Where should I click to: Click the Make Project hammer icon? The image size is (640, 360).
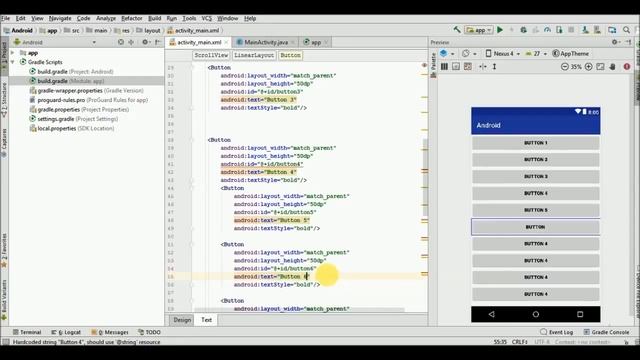(x=457, y=30)
